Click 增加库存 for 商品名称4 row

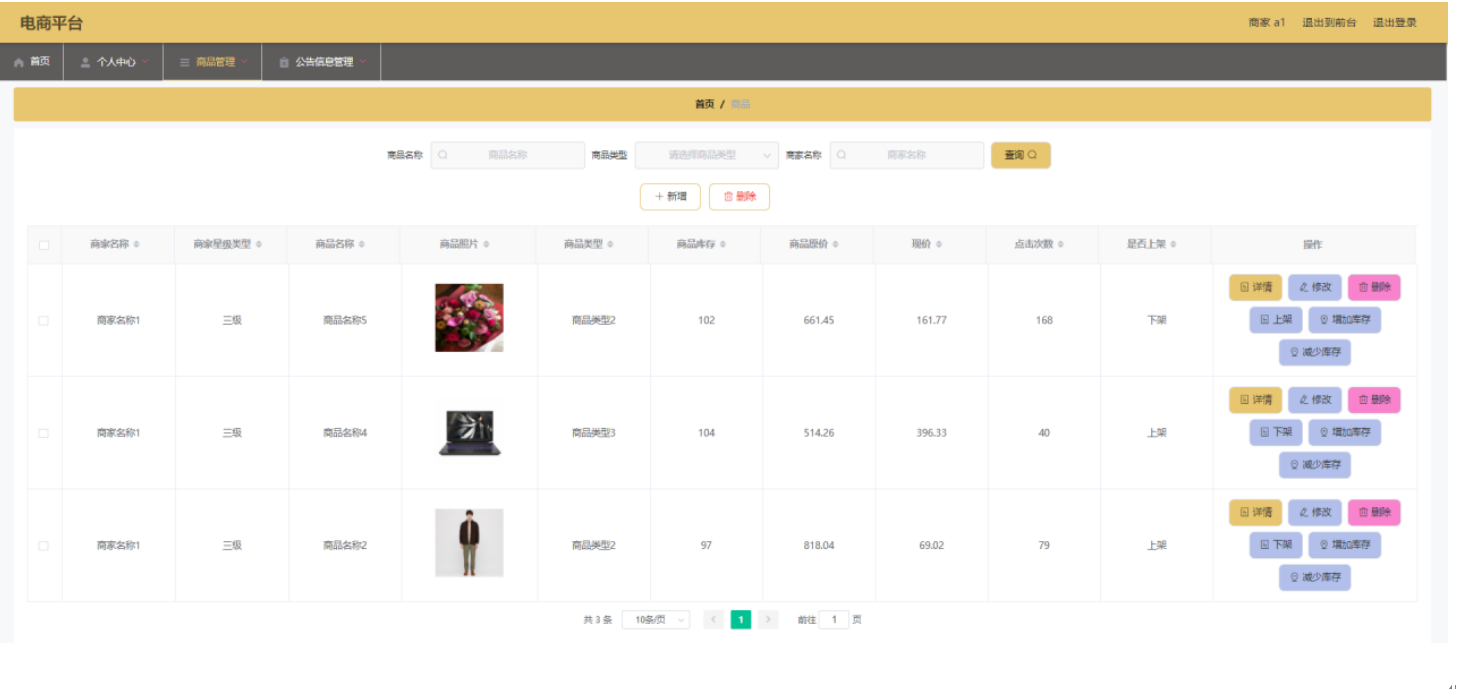[1345, 433]
